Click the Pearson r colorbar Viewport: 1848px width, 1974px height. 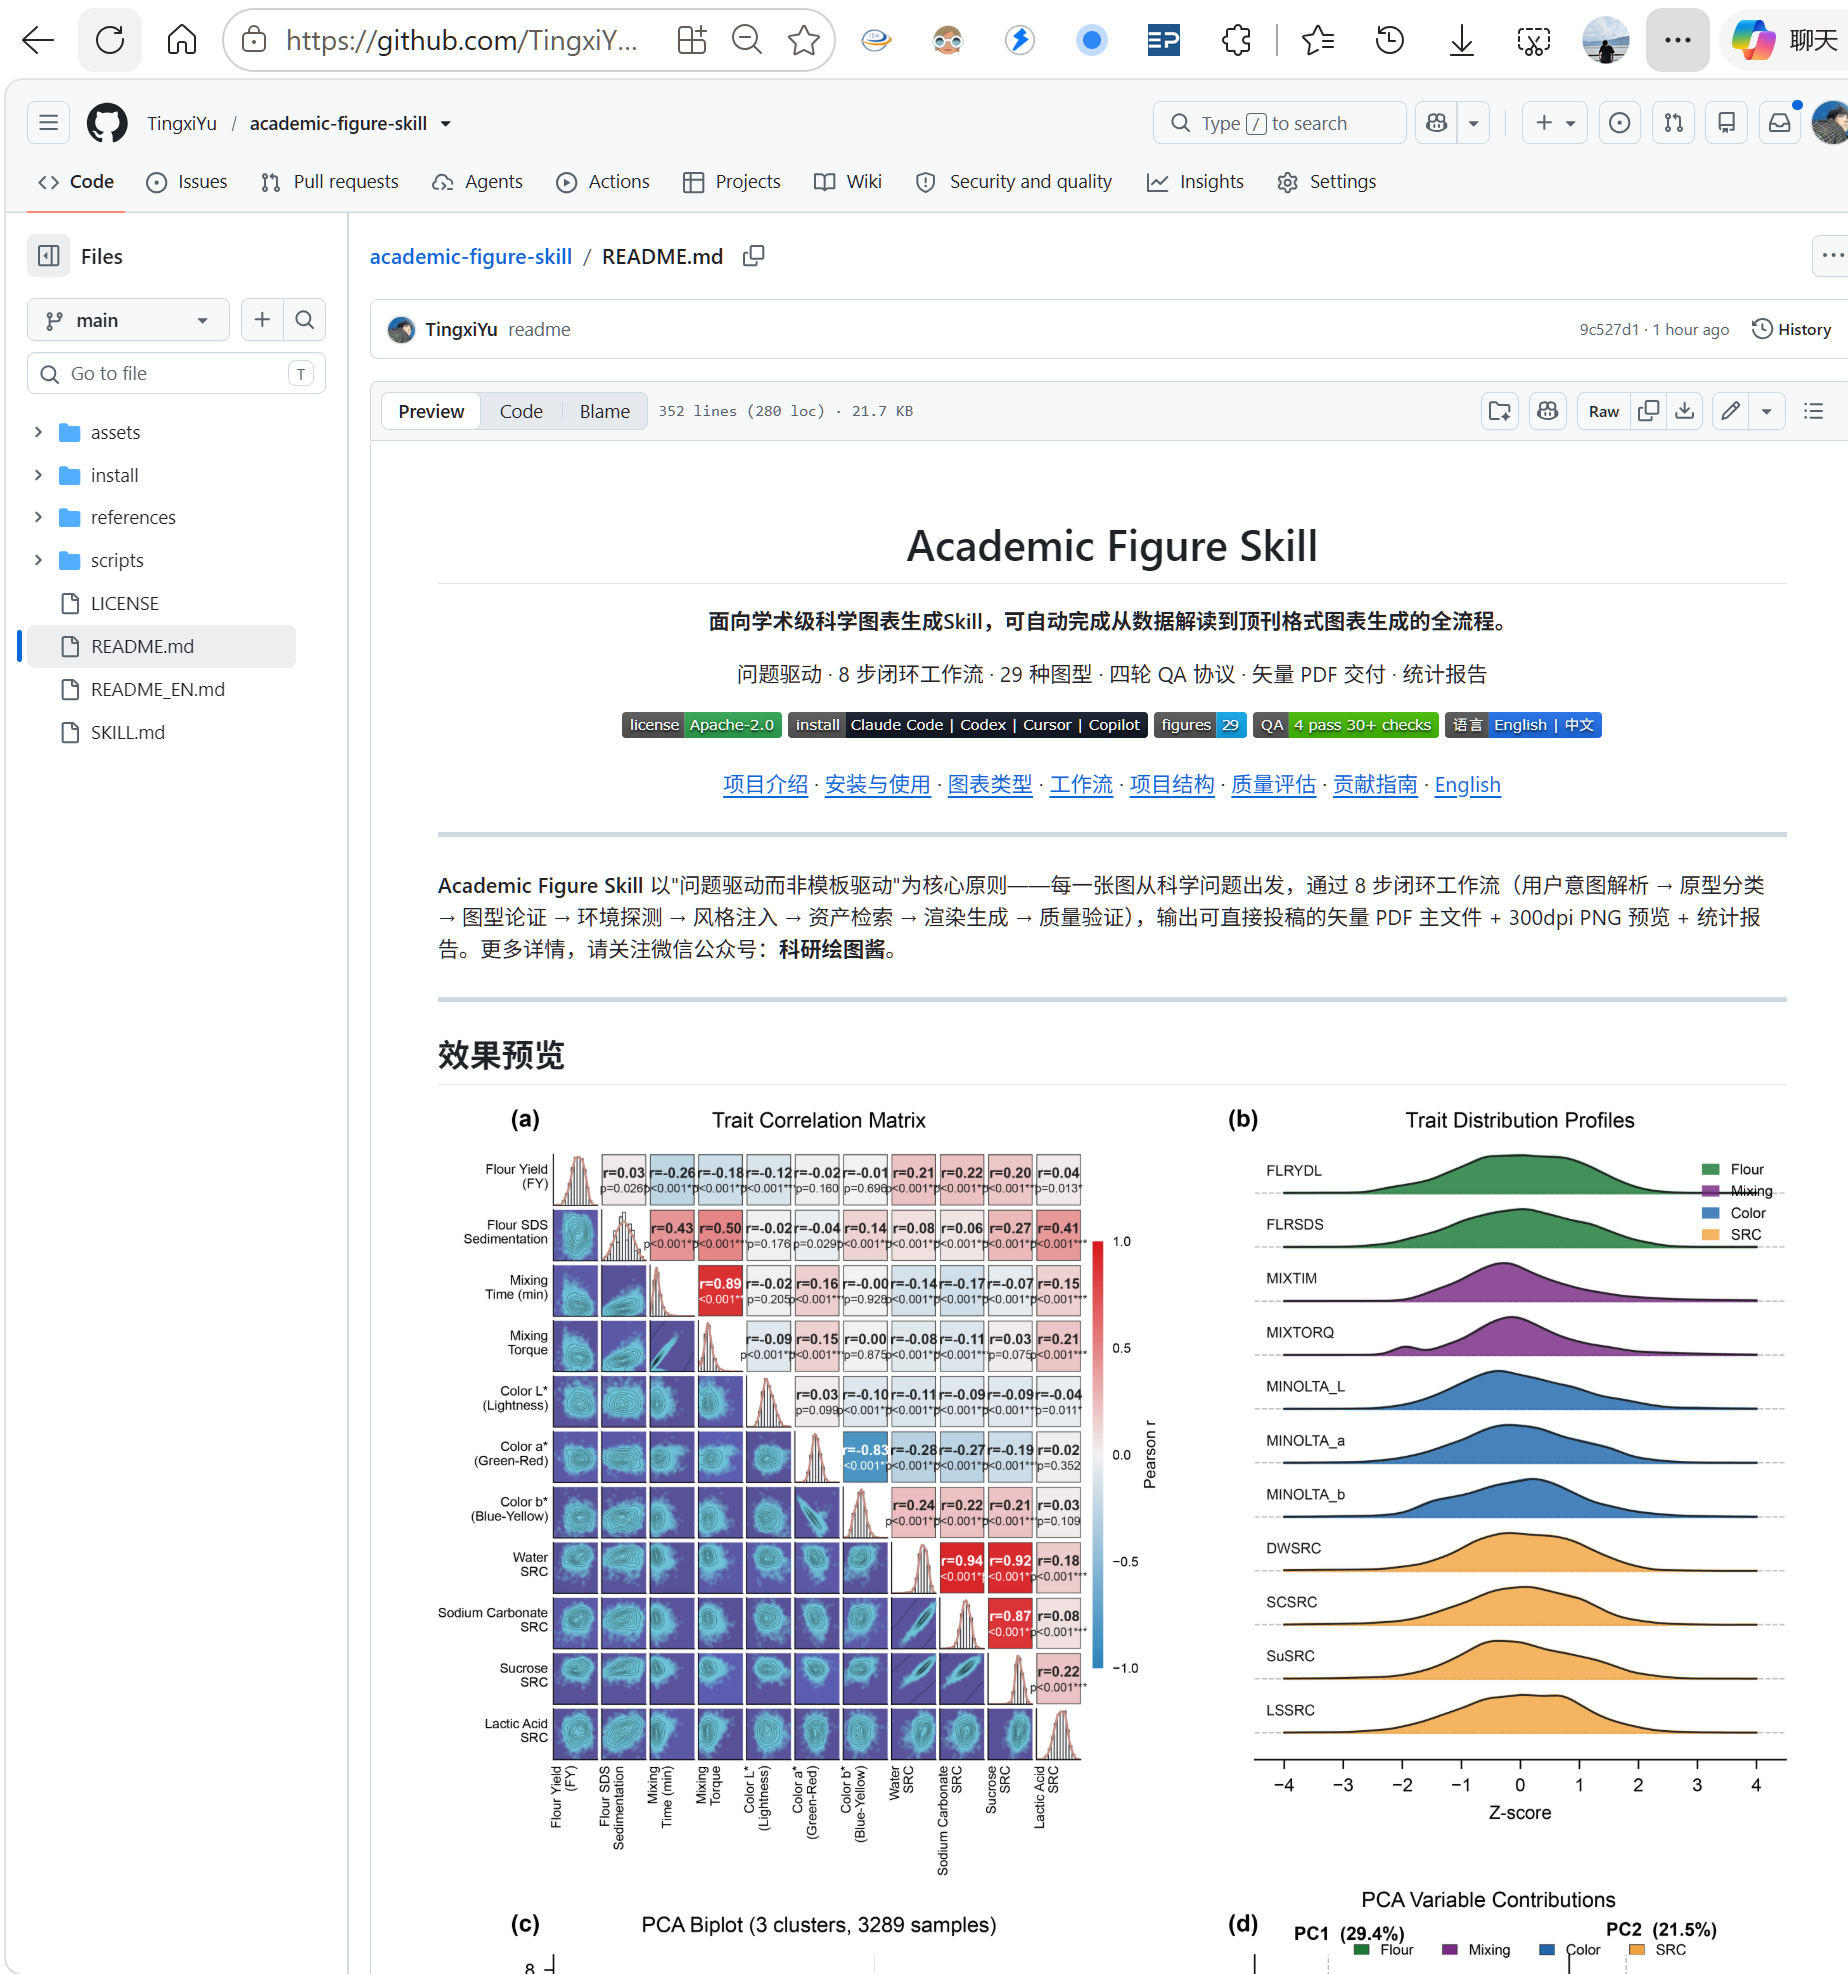point(1097,1454)
